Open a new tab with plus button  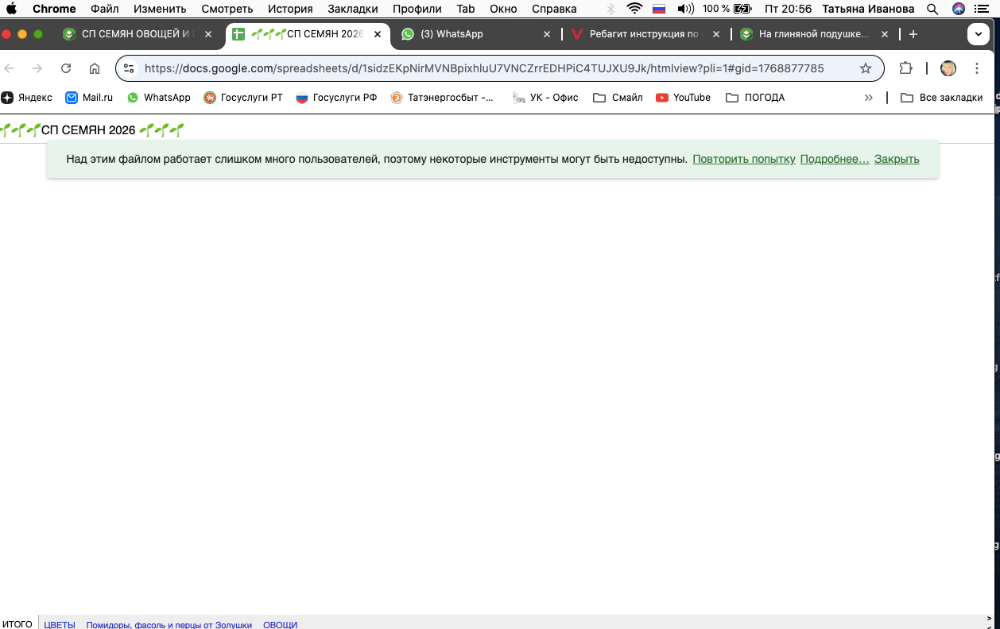(913, 34)
